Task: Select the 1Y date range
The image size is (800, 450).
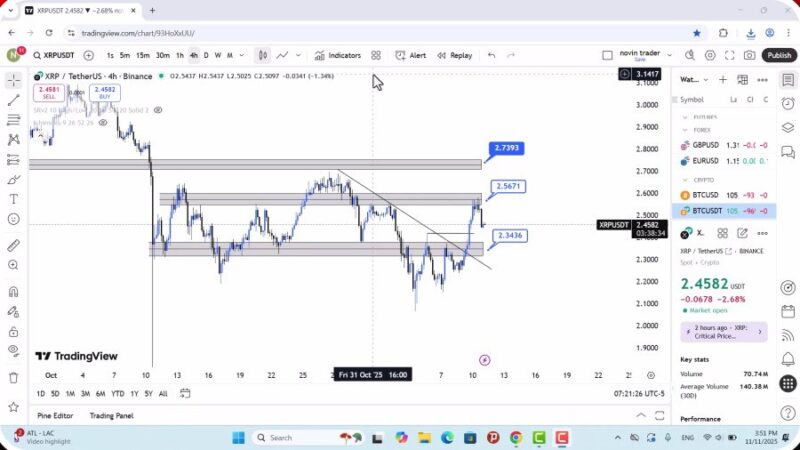Action: (x=134, y=393)
